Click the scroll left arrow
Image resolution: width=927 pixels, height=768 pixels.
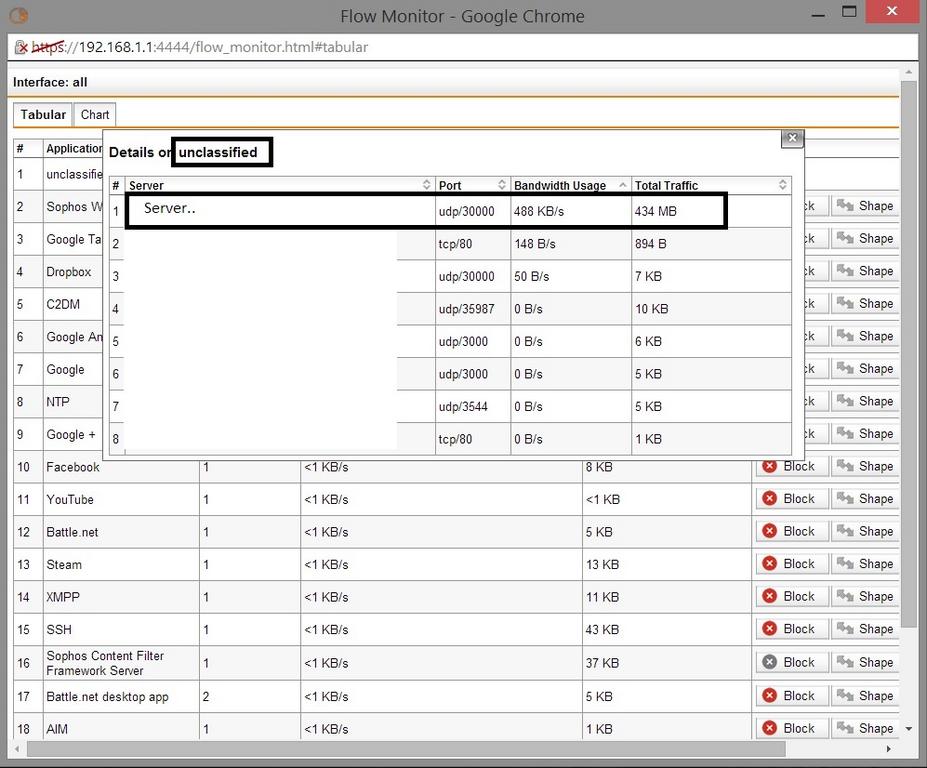(x=17, y=748)
